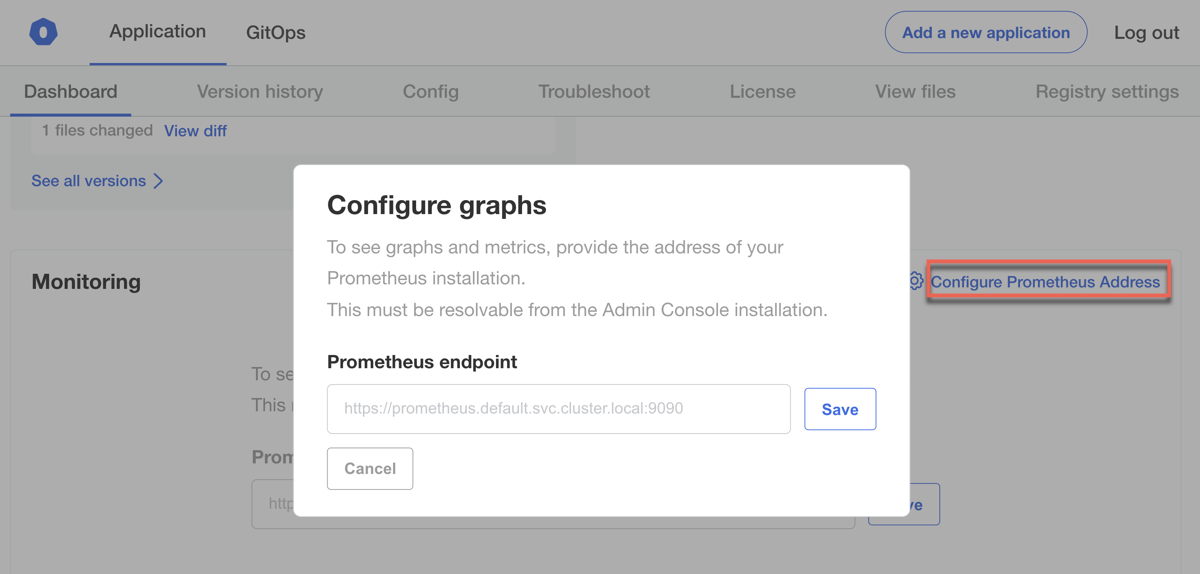The width and height of the screenshot is (1200, 574).
Task: Click the gear icon beside Configure Prometheus Address
Action: point(915,281)
